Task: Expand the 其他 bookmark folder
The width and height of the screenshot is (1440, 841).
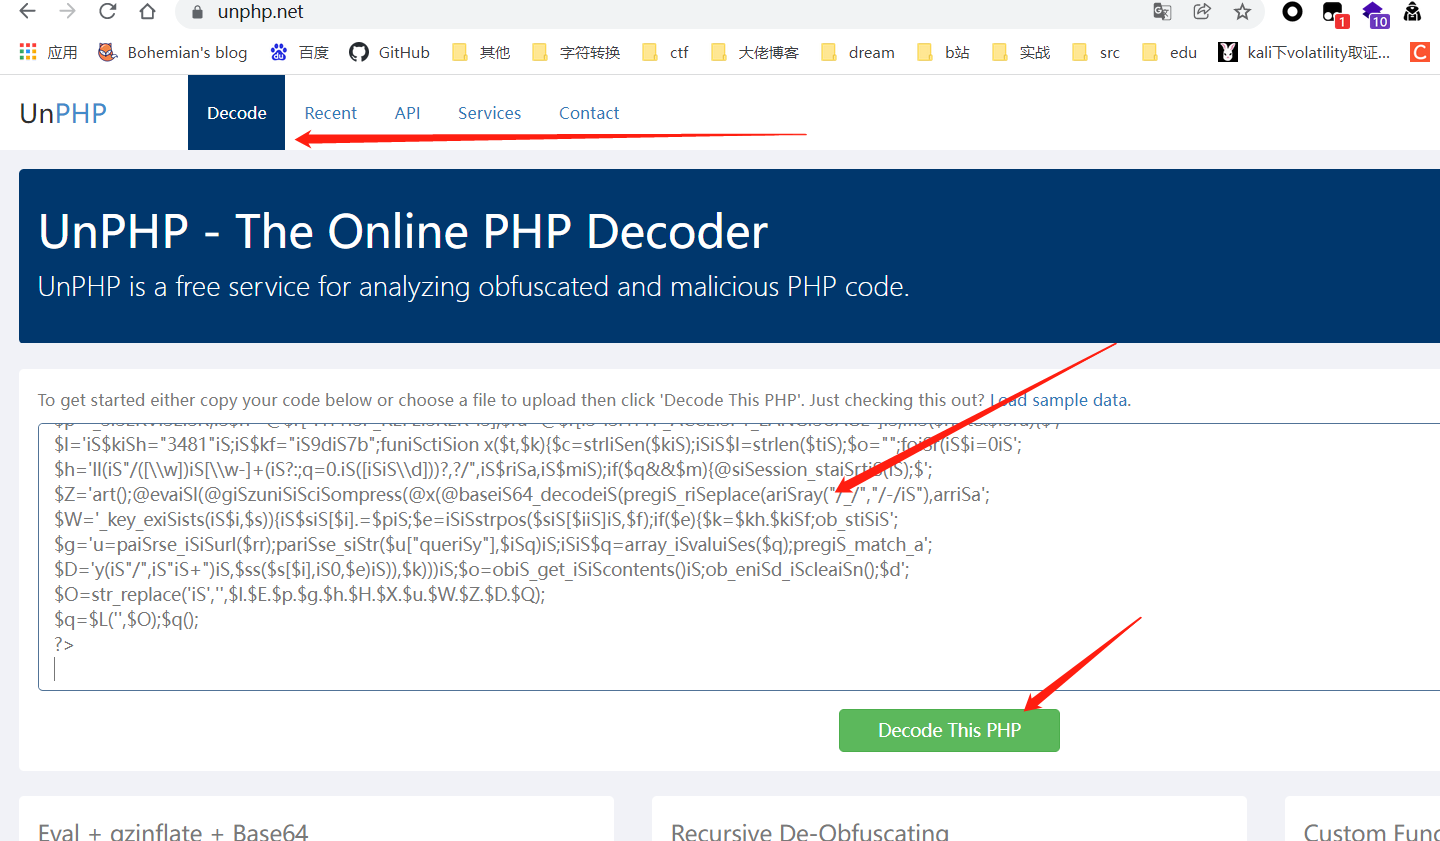Action: 481,52
